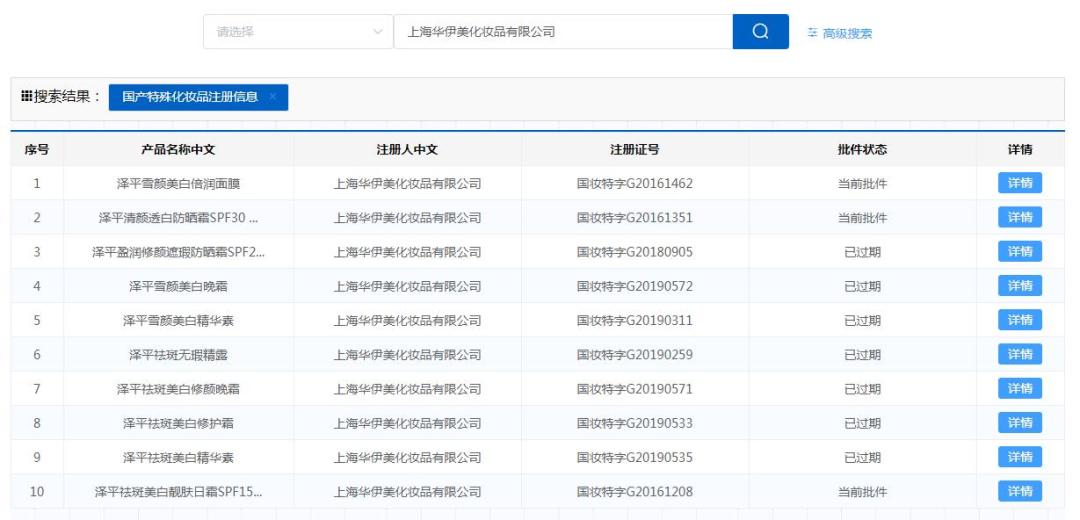This screenshot has width=1080, height=520.
Task: Click the dropdown chevron arrow beside 请选择
Action: 377,32
